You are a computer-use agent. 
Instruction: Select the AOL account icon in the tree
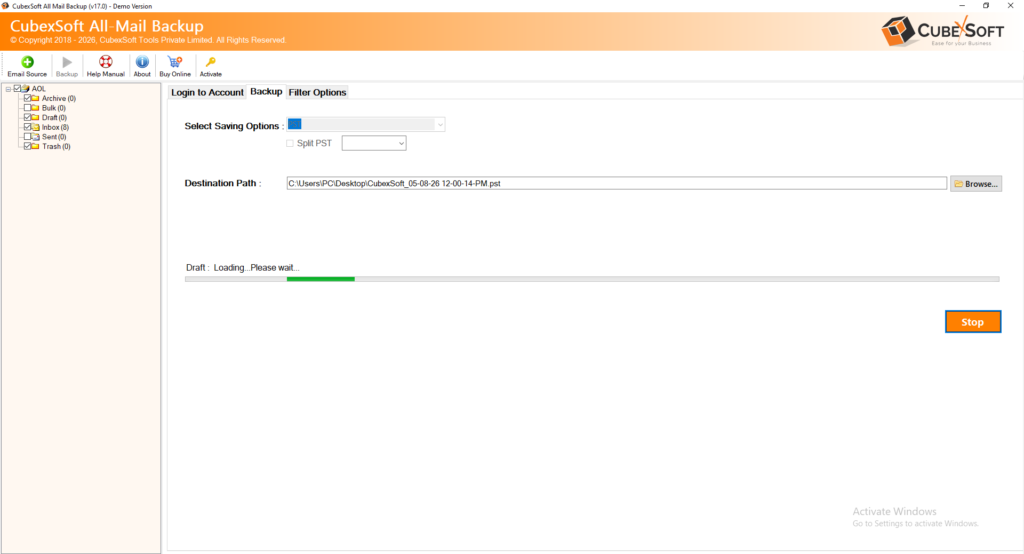coord(25,88)
